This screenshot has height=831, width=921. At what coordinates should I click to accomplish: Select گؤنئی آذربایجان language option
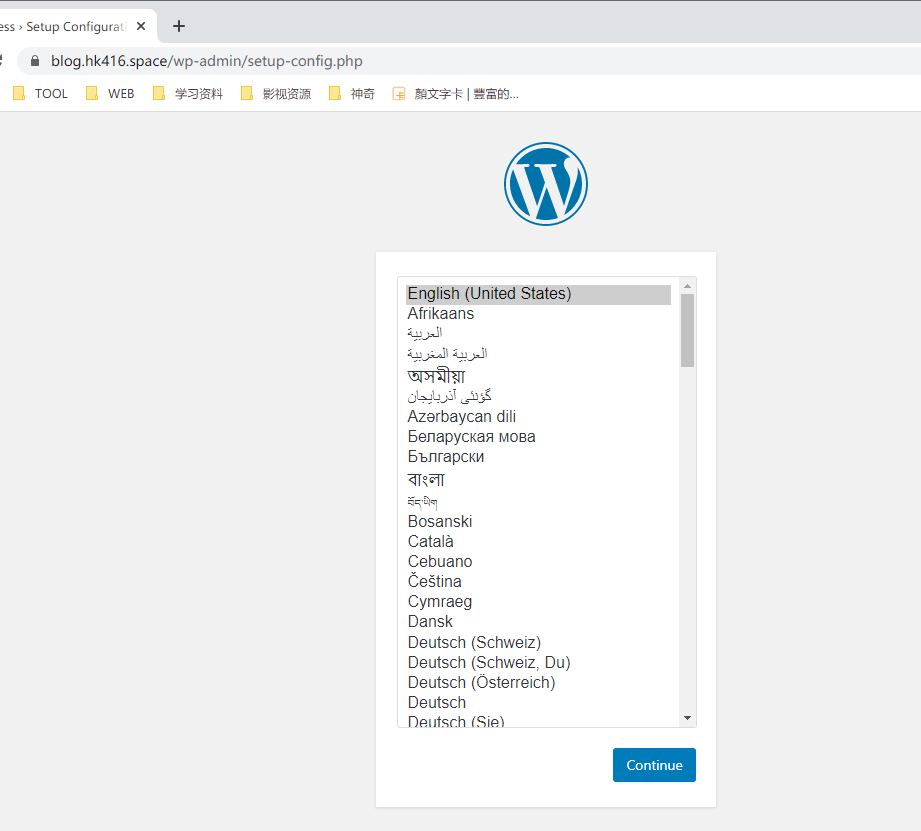point(538,396)
